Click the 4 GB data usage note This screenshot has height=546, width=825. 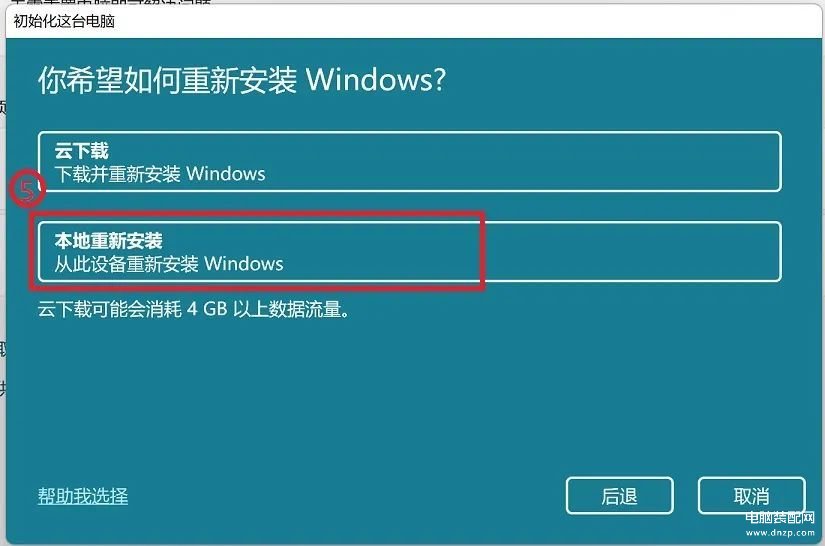(x=194, y=309)
